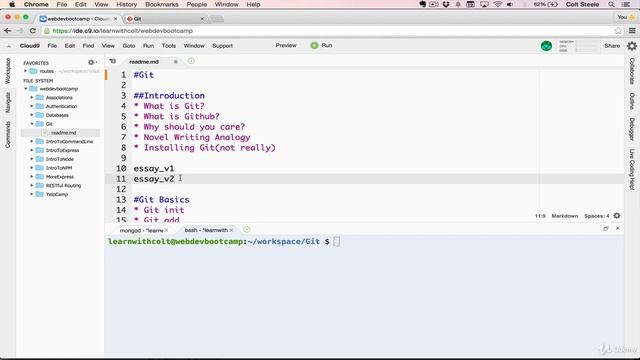The width and height of the screenshot is (640, 360).
Task: Click the editor pane tab list icon
Action: click(113, 61)
